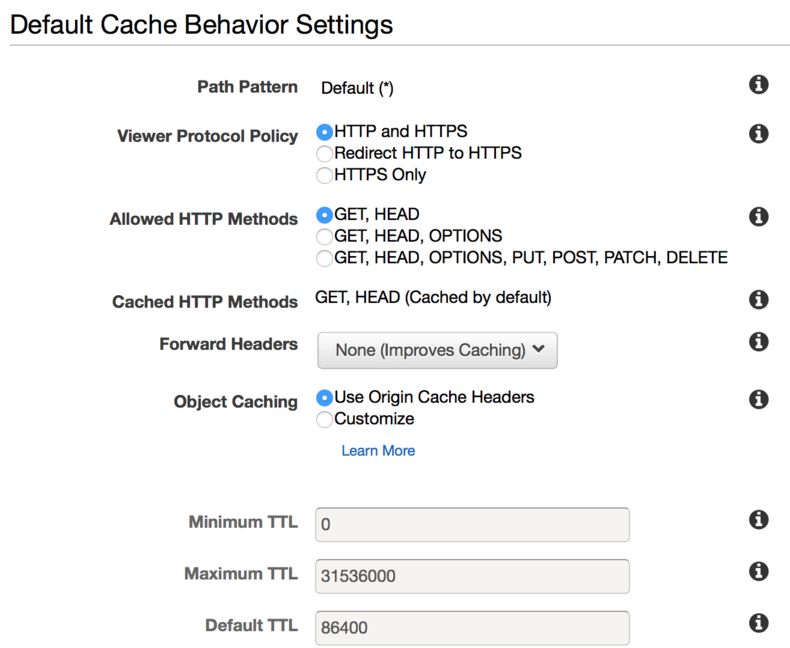Focus the Default TTL text box
790x648 pixels.
point(472,628)
